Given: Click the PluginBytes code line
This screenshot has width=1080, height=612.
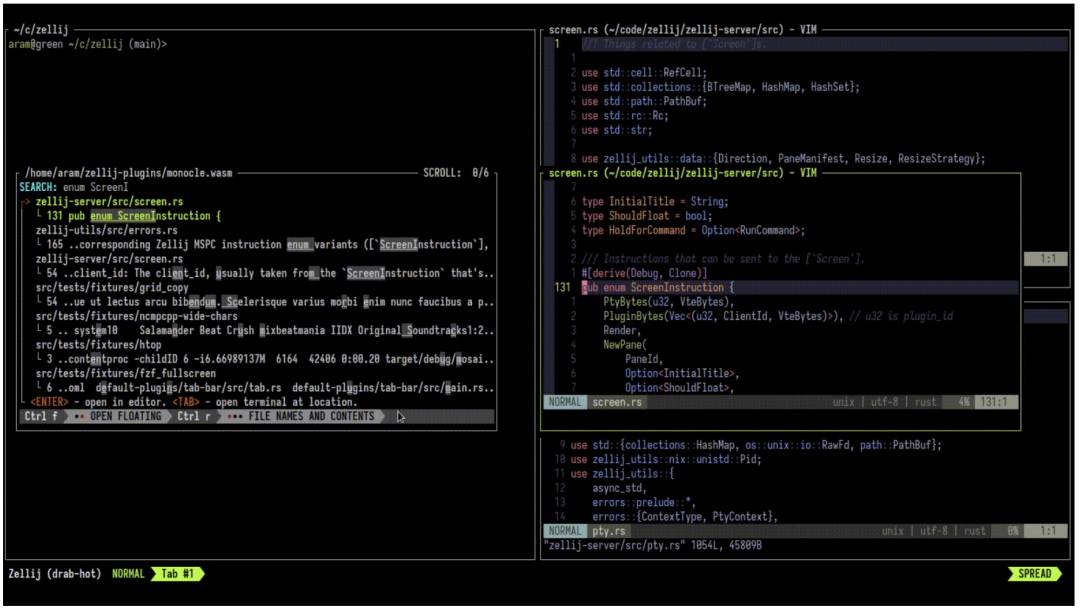Looking at the screenshot, I should coord(778,317).
